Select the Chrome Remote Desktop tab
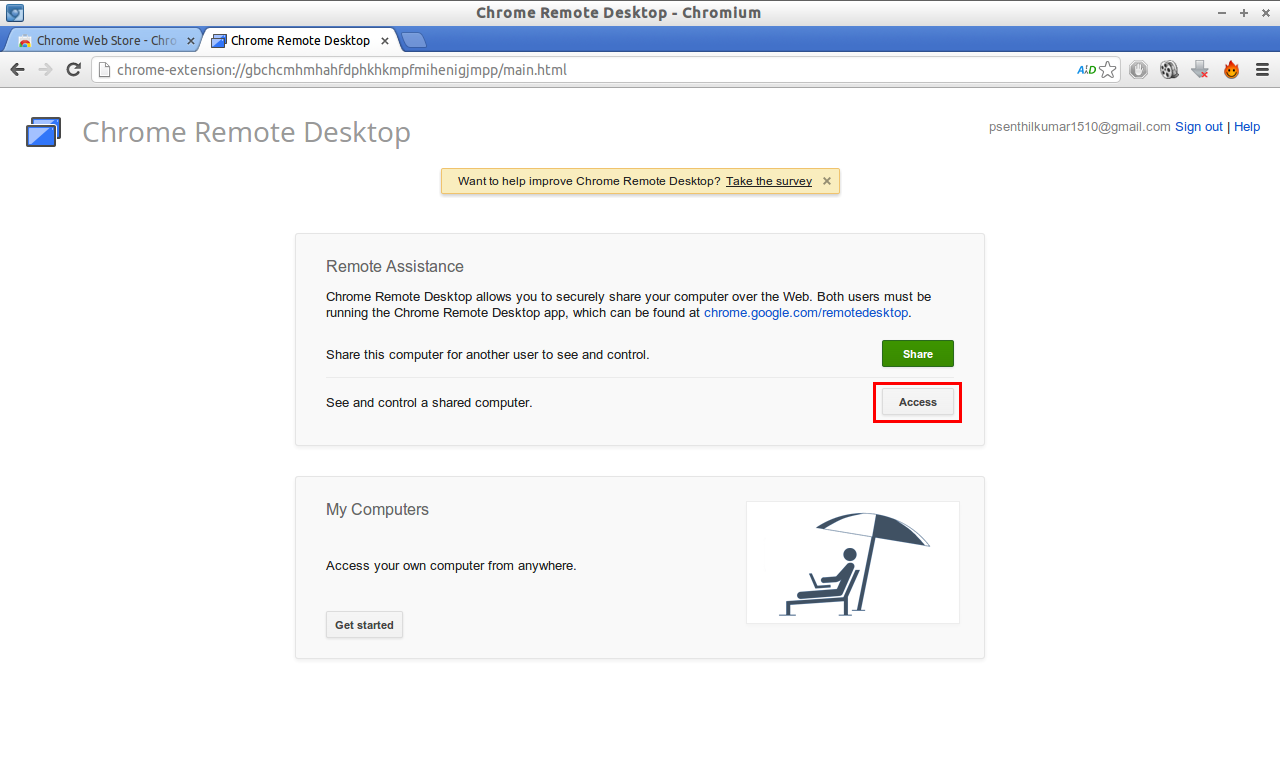1280x774 pixels. tap(300, 41)
